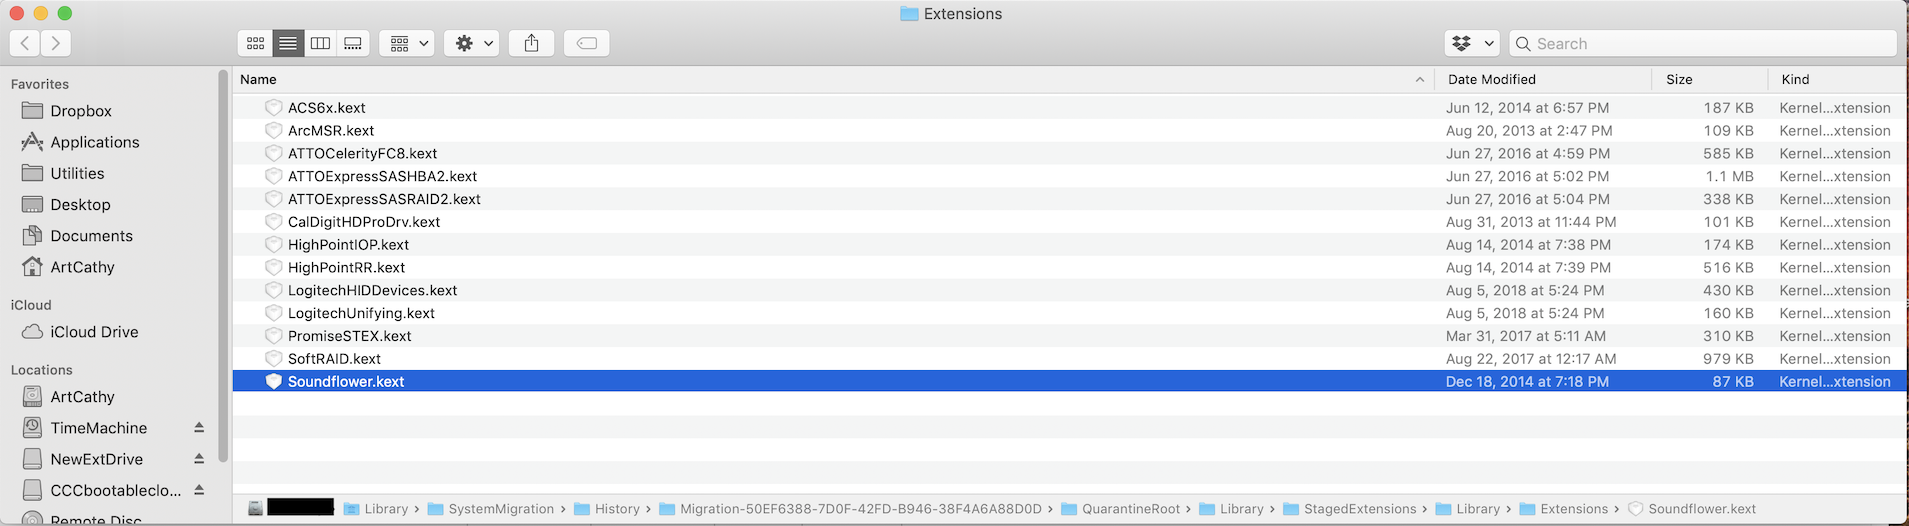Open the Dropbox toolbar dropdown
The image size is (1909, 526).
[1472, 43]
